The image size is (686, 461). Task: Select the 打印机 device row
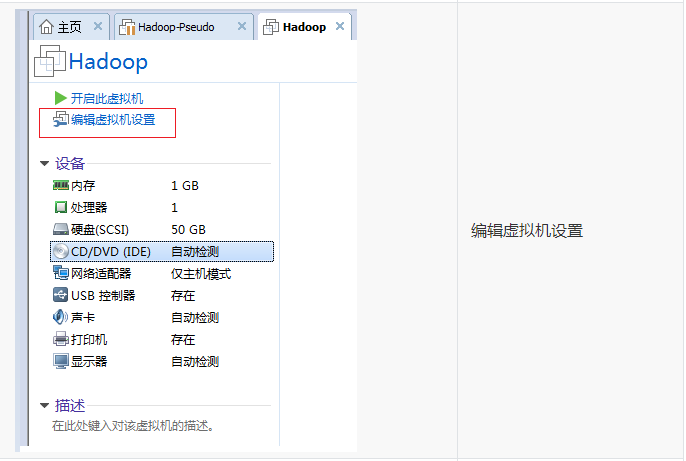[161, 339]
